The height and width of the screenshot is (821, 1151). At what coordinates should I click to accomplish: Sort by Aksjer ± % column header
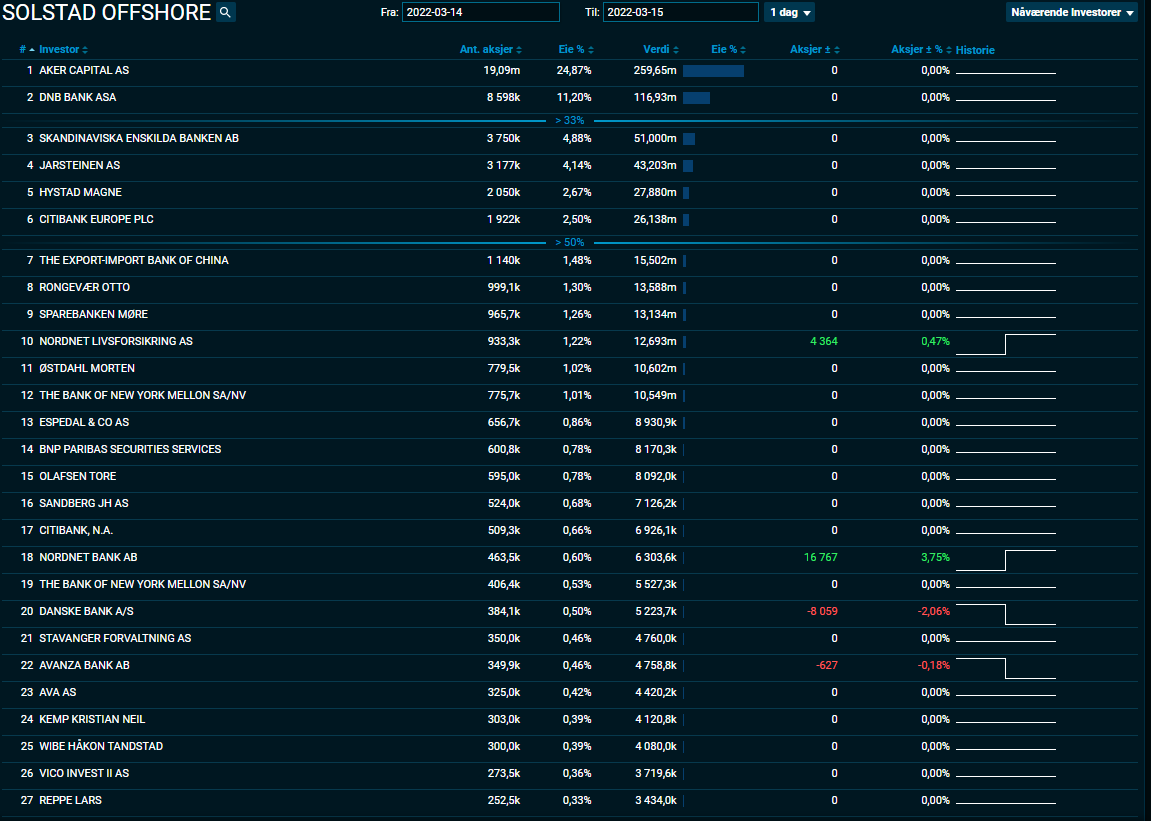(x=921, y=49)
